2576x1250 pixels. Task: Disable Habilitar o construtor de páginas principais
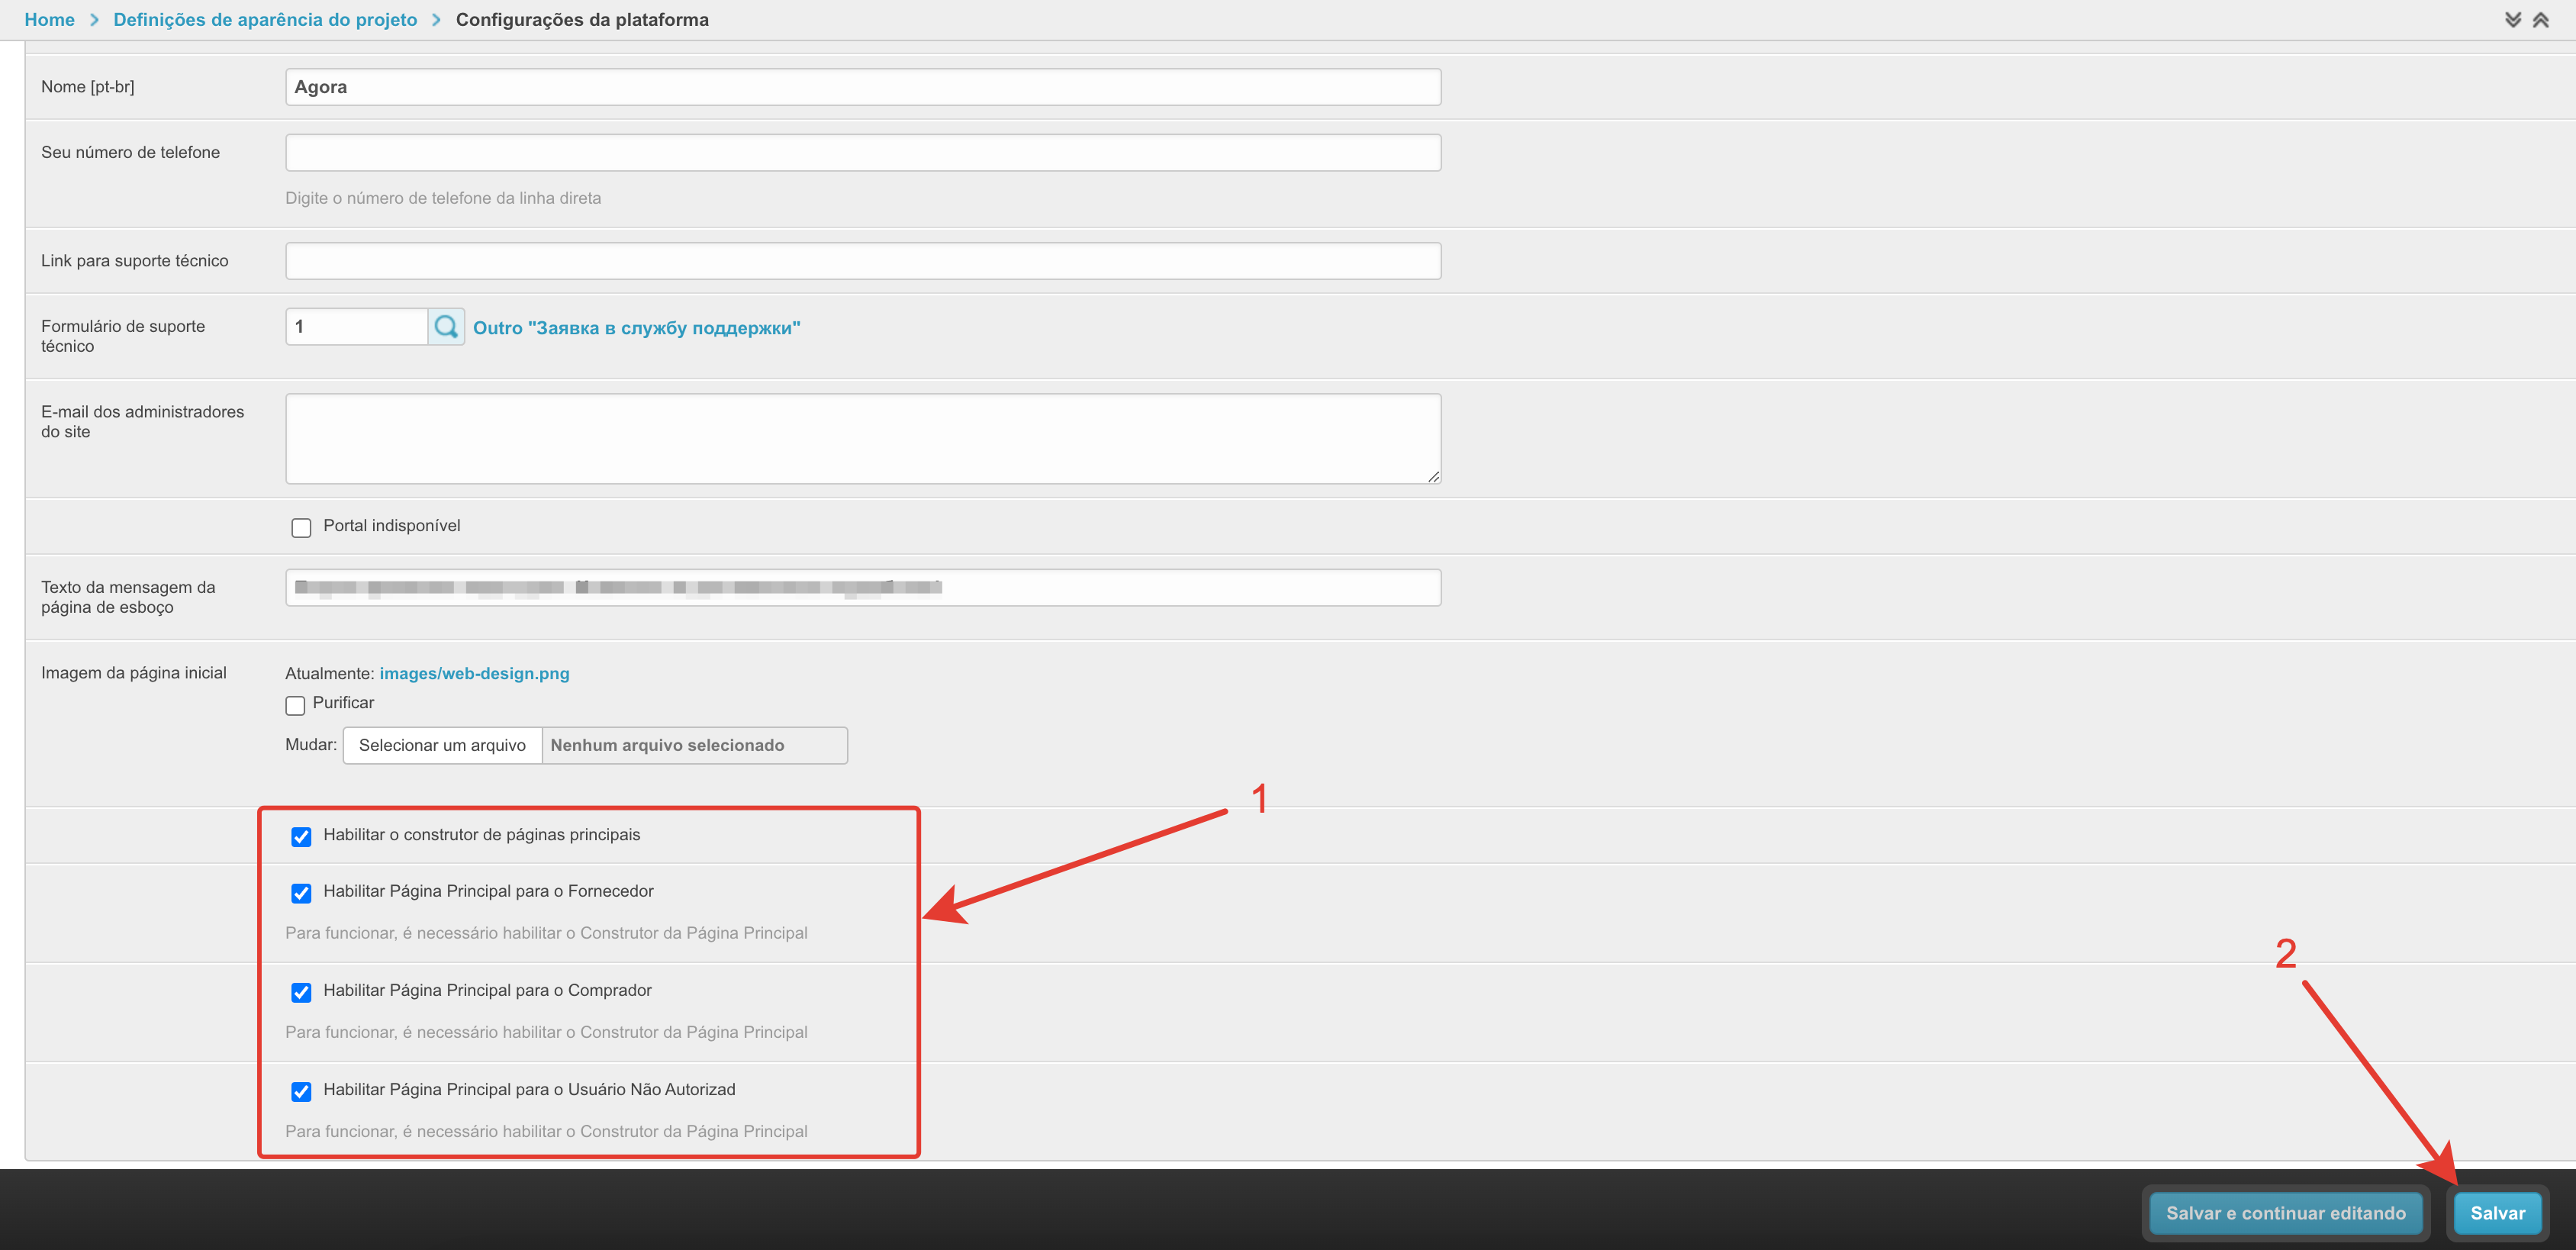tap(301, 836)
